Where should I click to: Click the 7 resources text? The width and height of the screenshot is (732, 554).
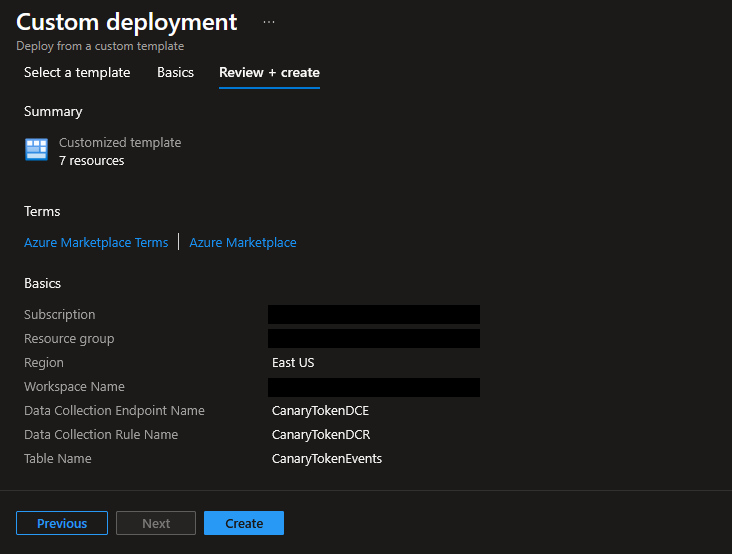click(x=92, y=161)
